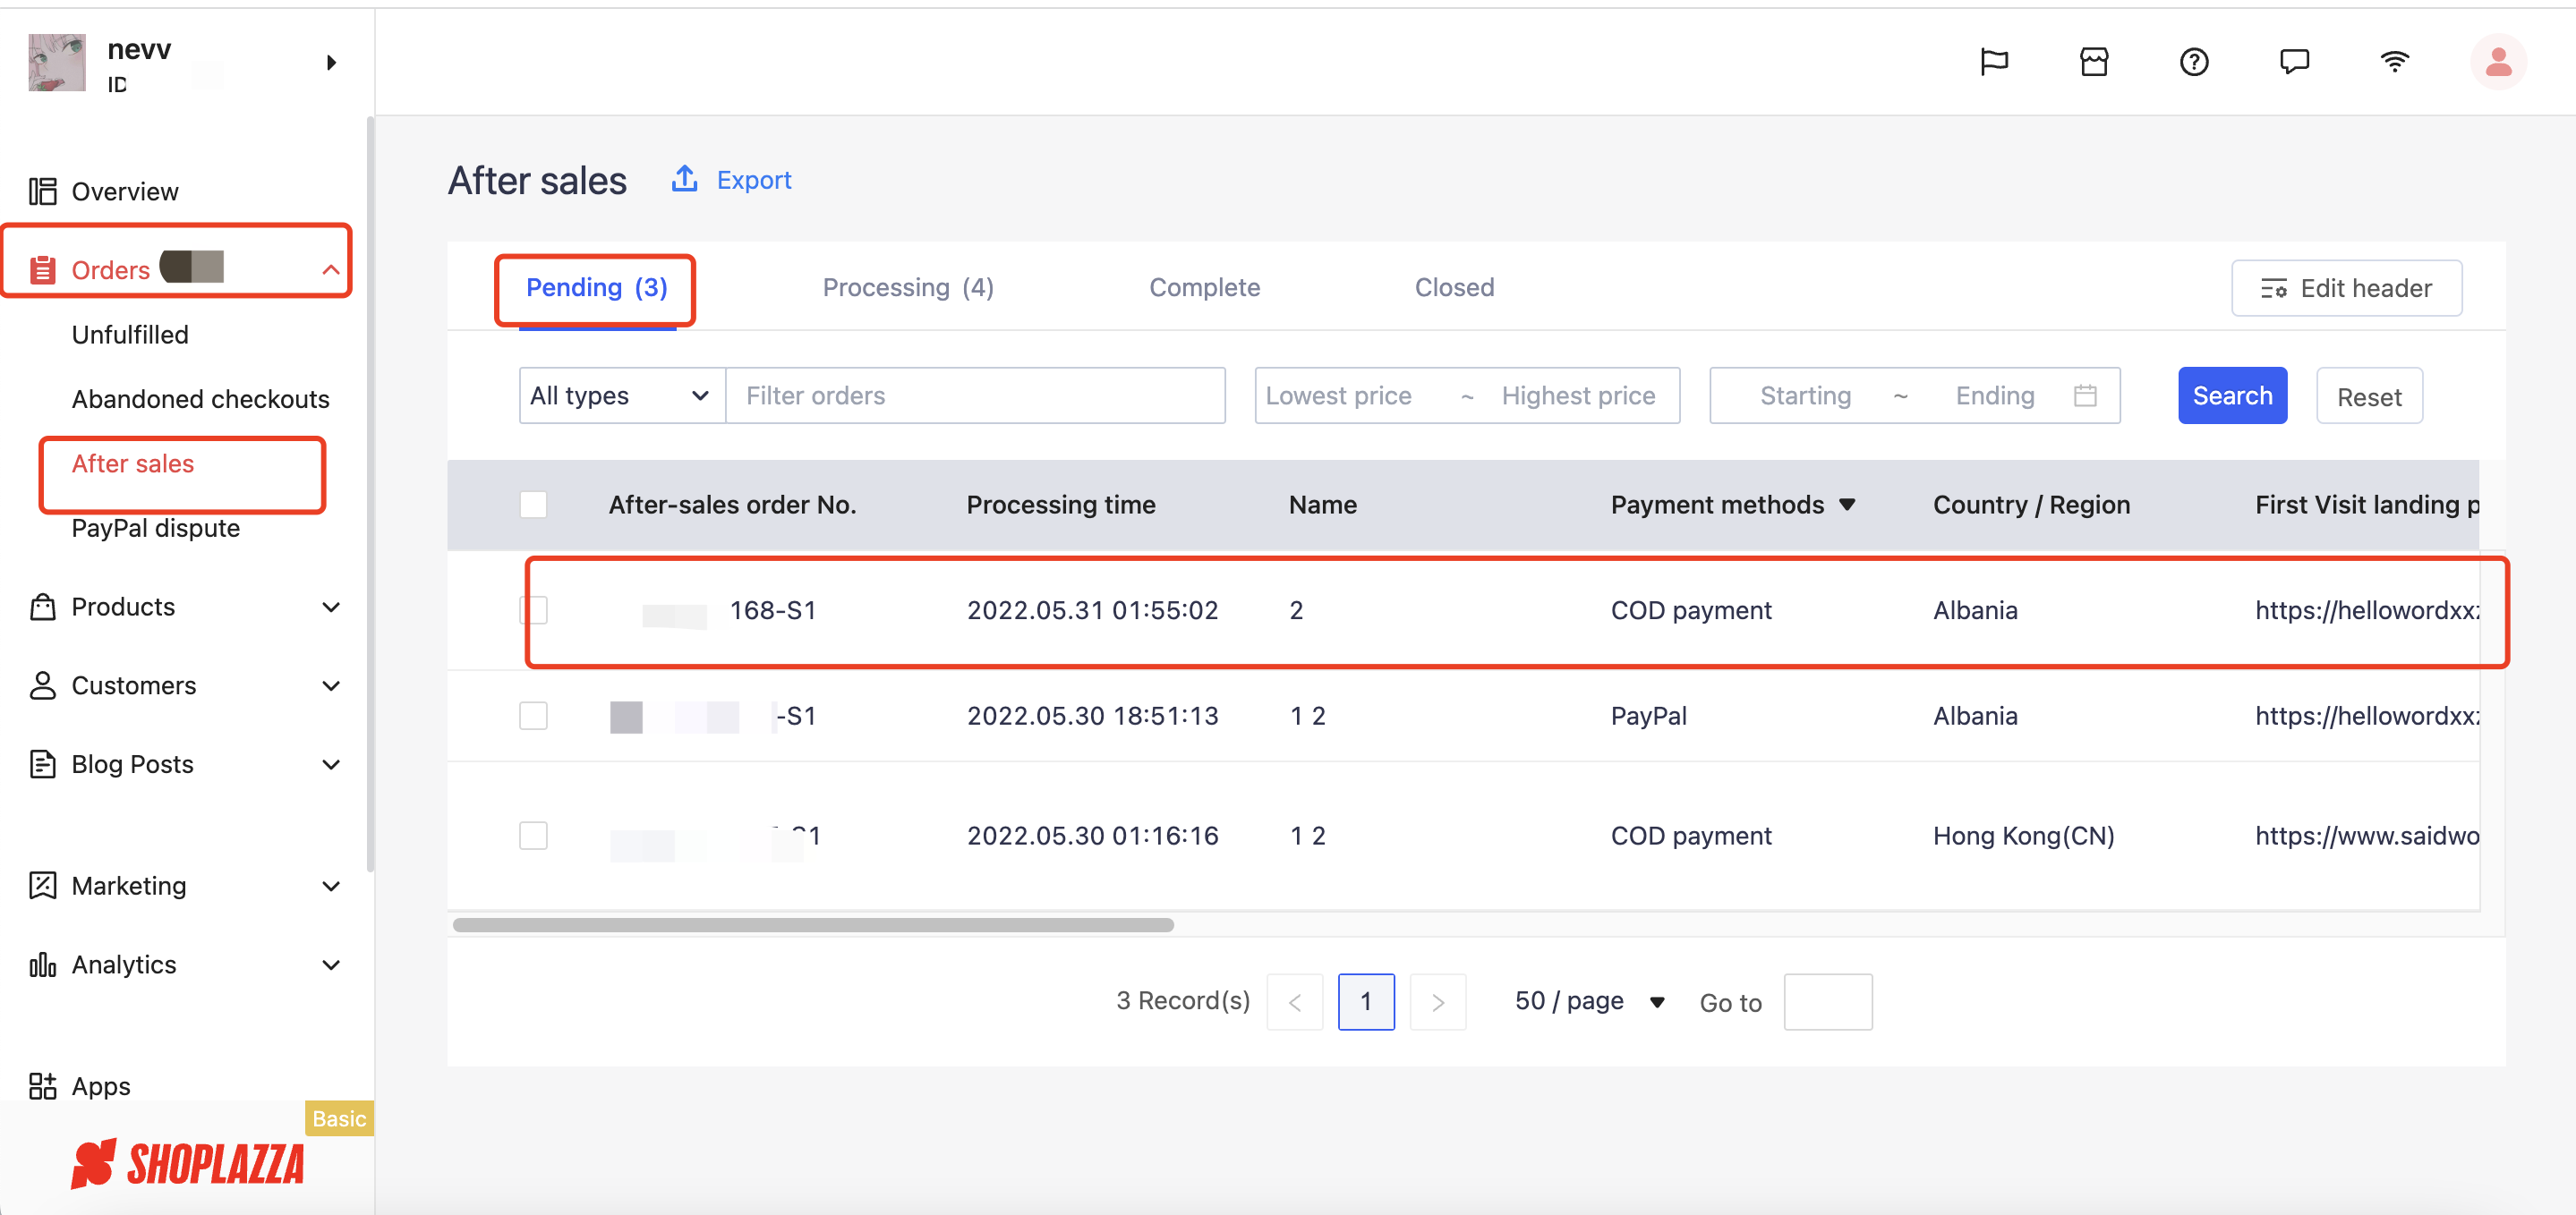Image resolution: width=2576 pixels, height=1215 pixels.
Task: Click the blue Search button
Action: pos(2232,396)
